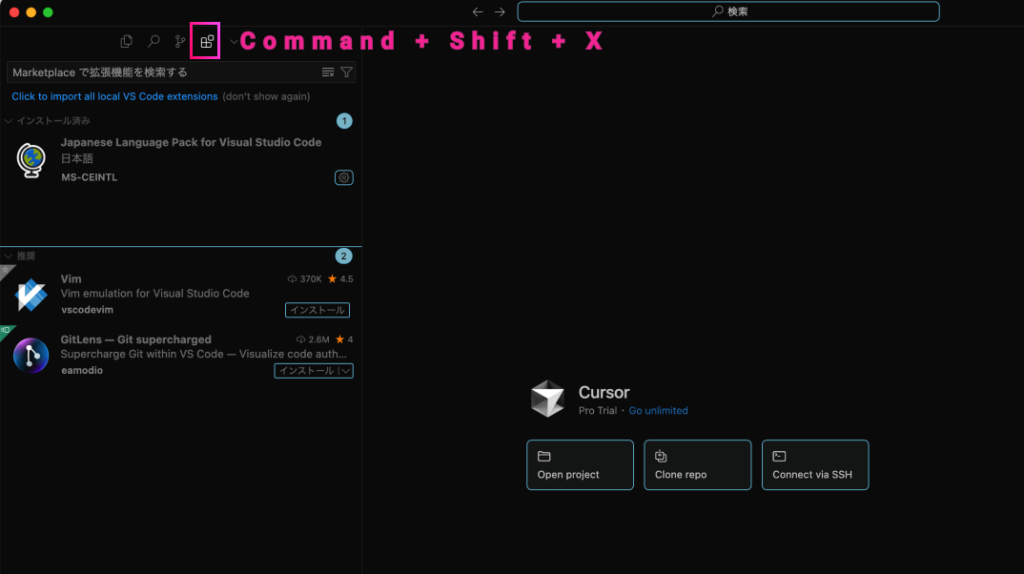Install the Vim extension
This screenshot has width=1024, height=574.
click(317, 310)
